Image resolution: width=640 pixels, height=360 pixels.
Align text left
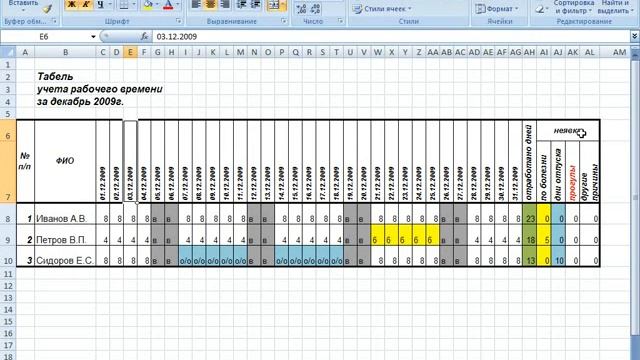(196, 4)
